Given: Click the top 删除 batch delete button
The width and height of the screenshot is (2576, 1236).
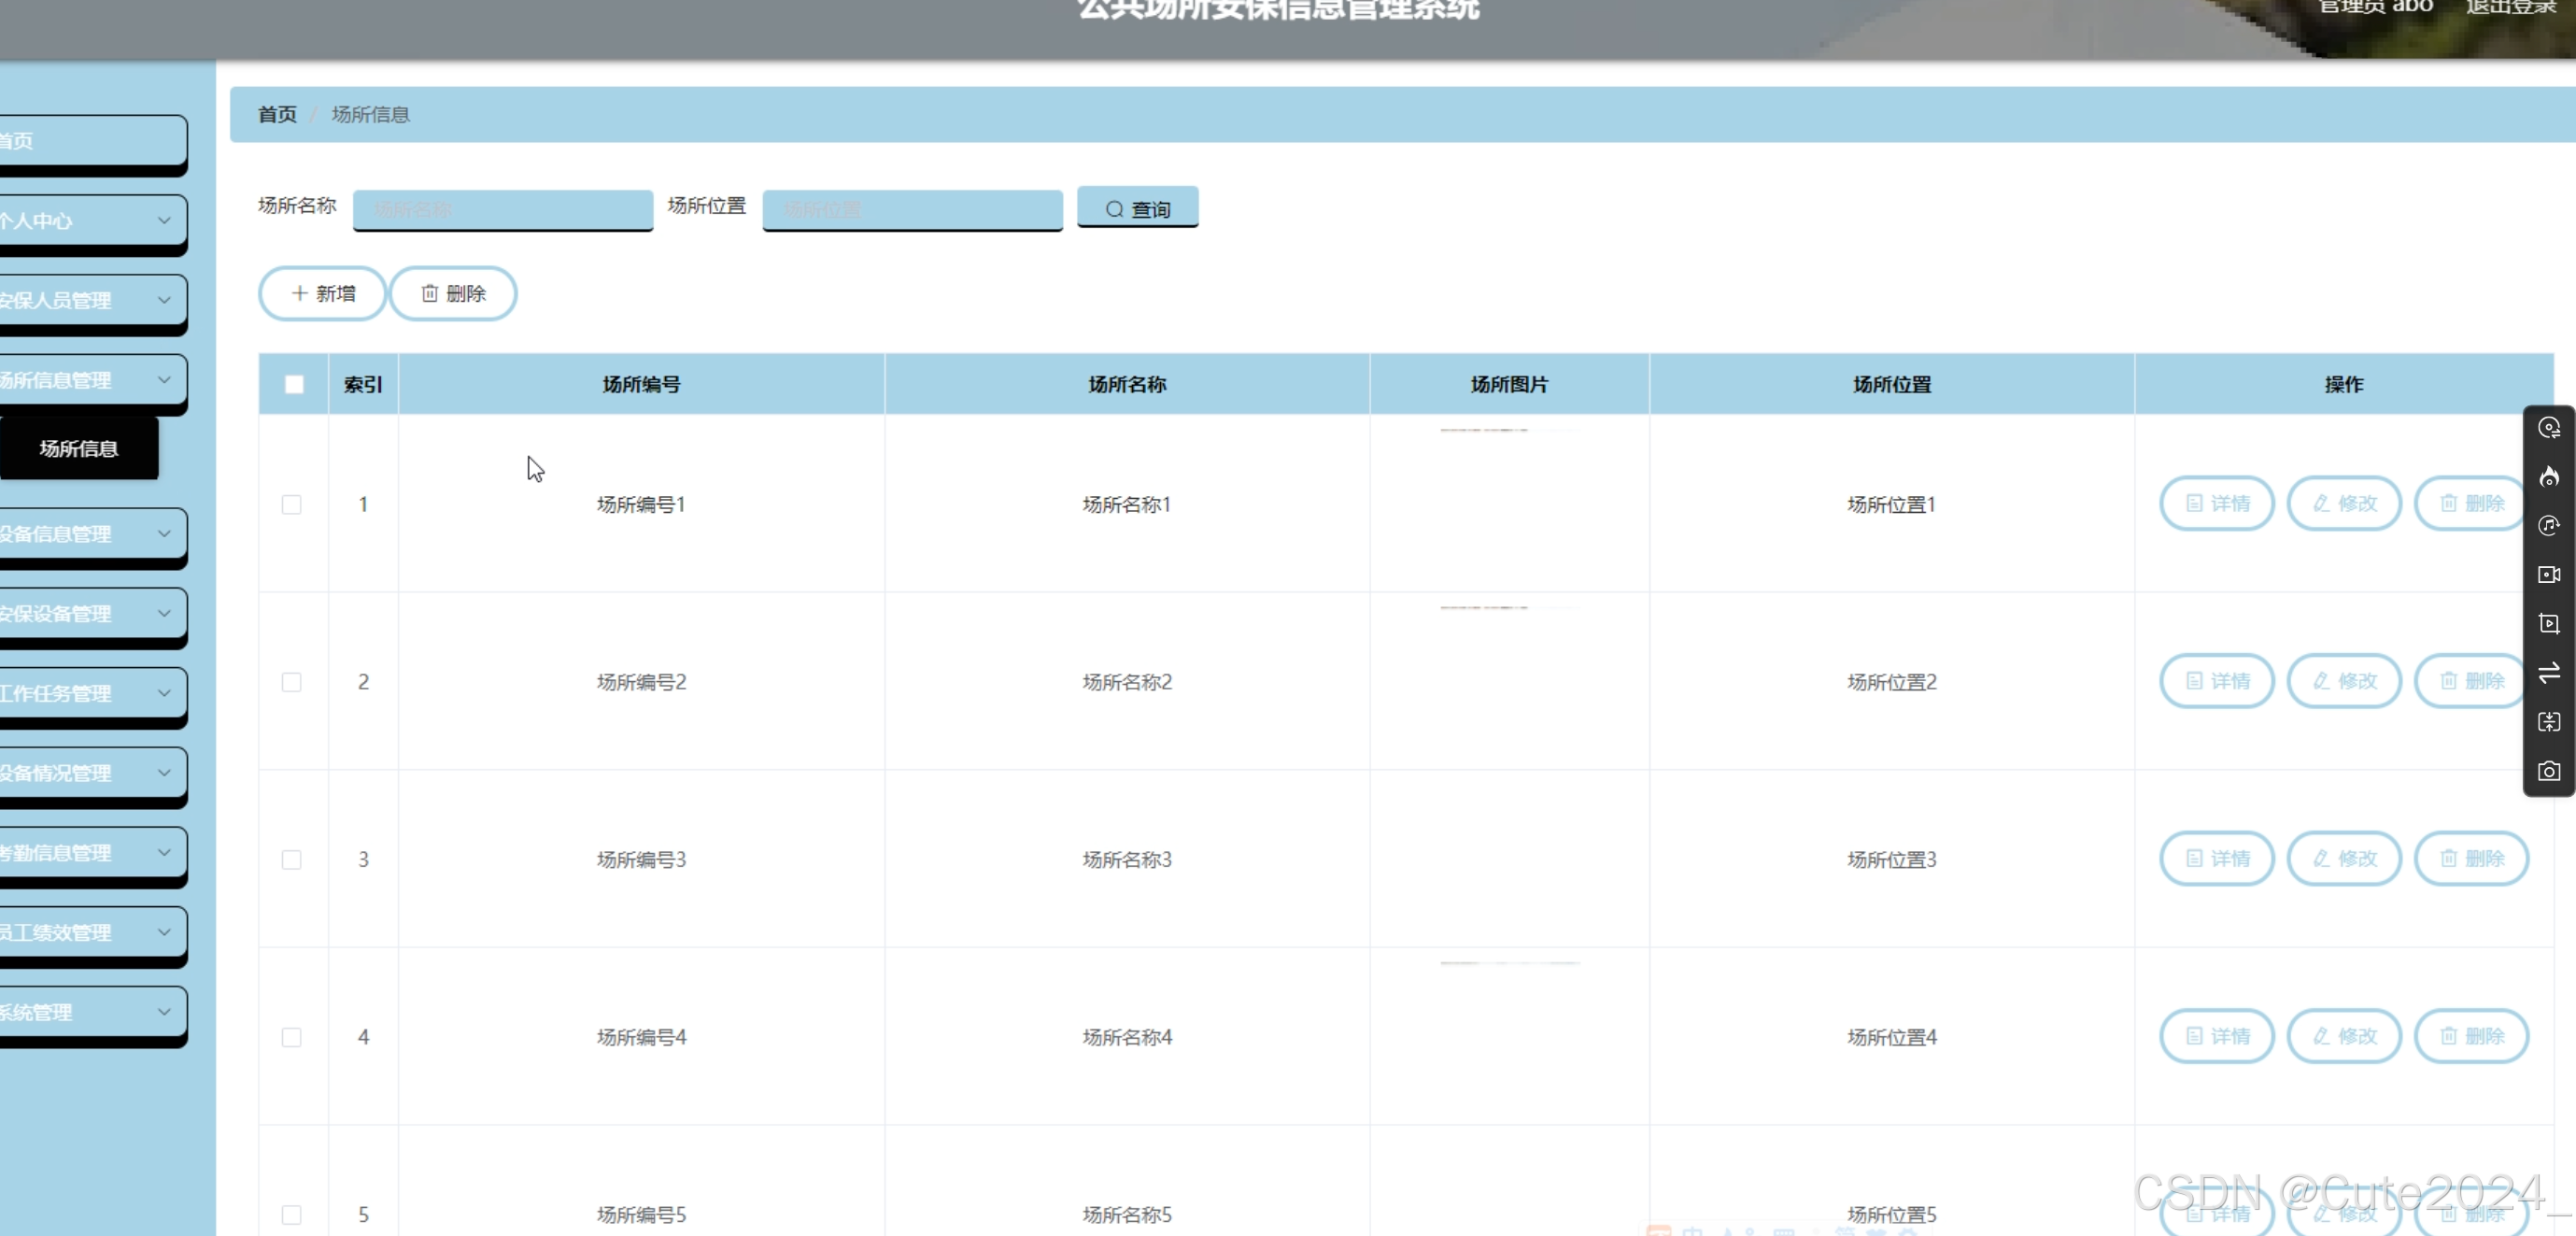Looking at the screenshot, I should (x=453, y=293).
